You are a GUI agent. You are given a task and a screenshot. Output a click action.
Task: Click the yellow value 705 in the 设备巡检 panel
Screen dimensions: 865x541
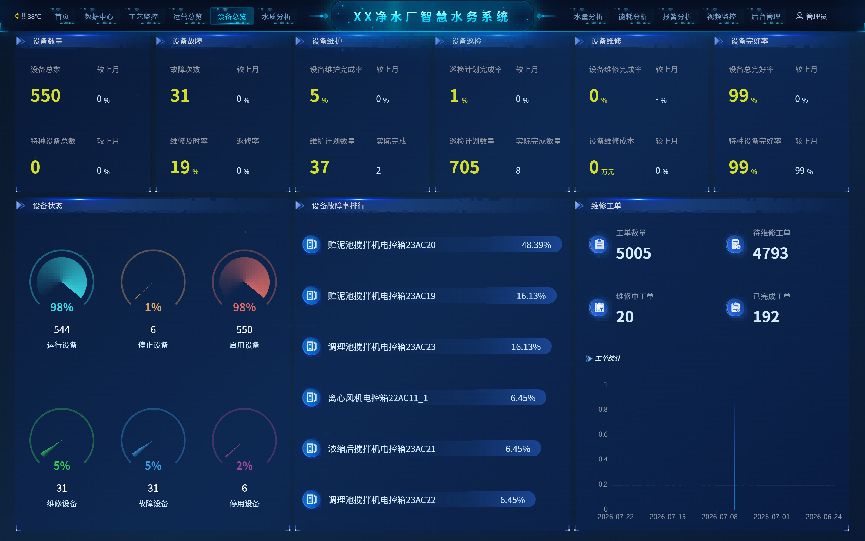[464, 167]
